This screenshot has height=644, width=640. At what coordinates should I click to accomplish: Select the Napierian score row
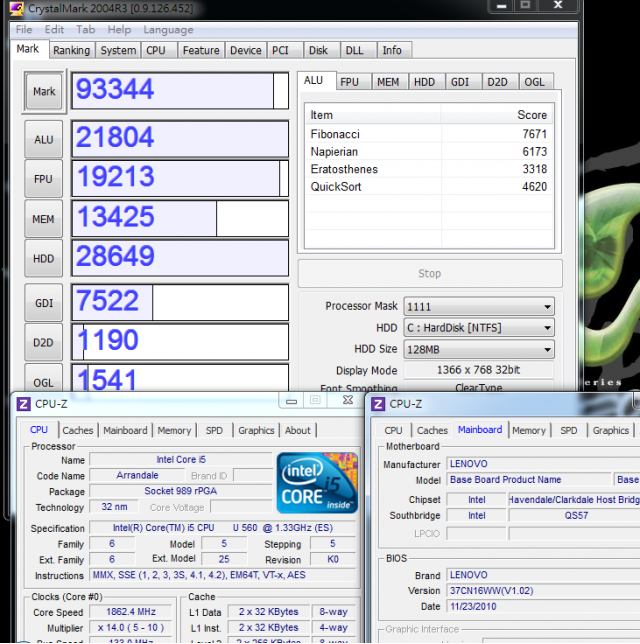(429, 152)
